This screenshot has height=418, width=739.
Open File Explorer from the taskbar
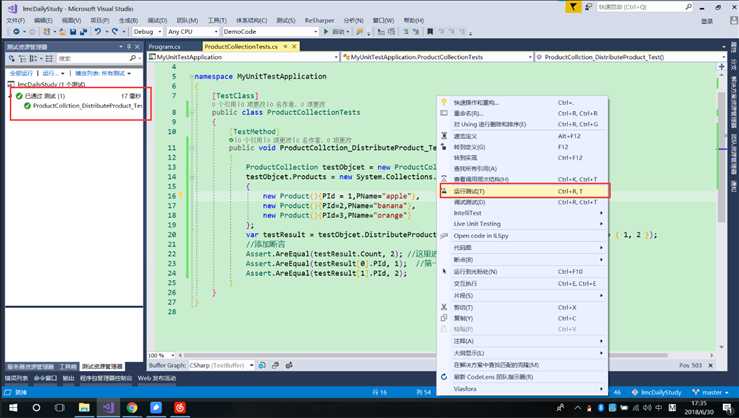[x=84, y=407]
